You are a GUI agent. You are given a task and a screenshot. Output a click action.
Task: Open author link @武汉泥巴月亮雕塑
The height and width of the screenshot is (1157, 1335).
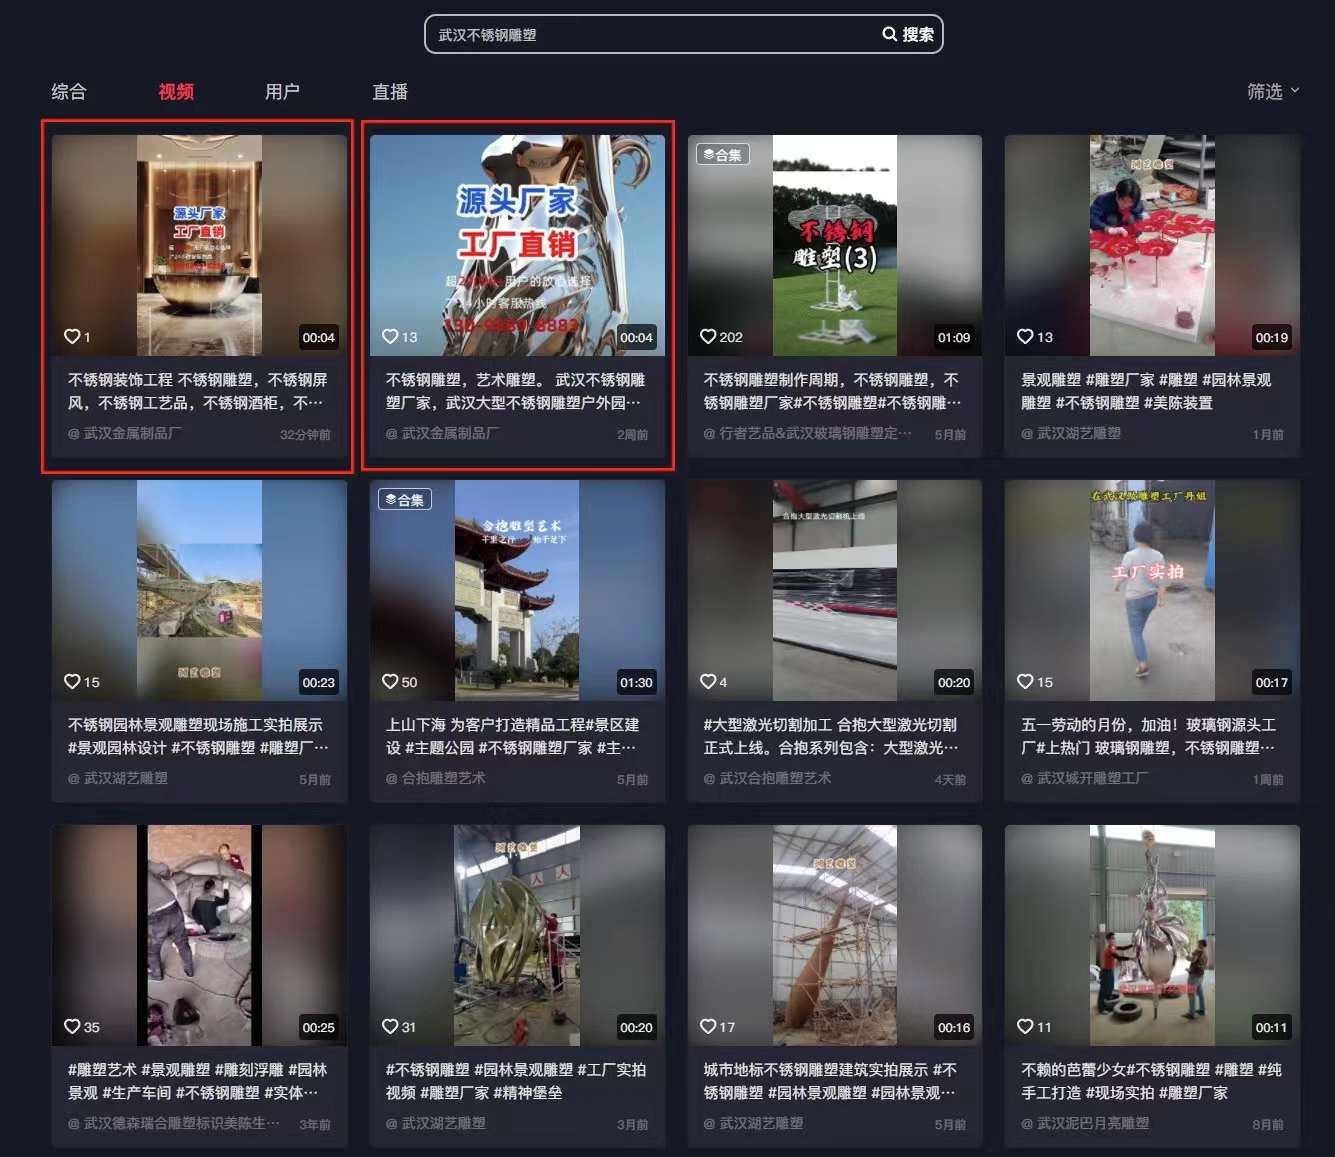1092,1123
